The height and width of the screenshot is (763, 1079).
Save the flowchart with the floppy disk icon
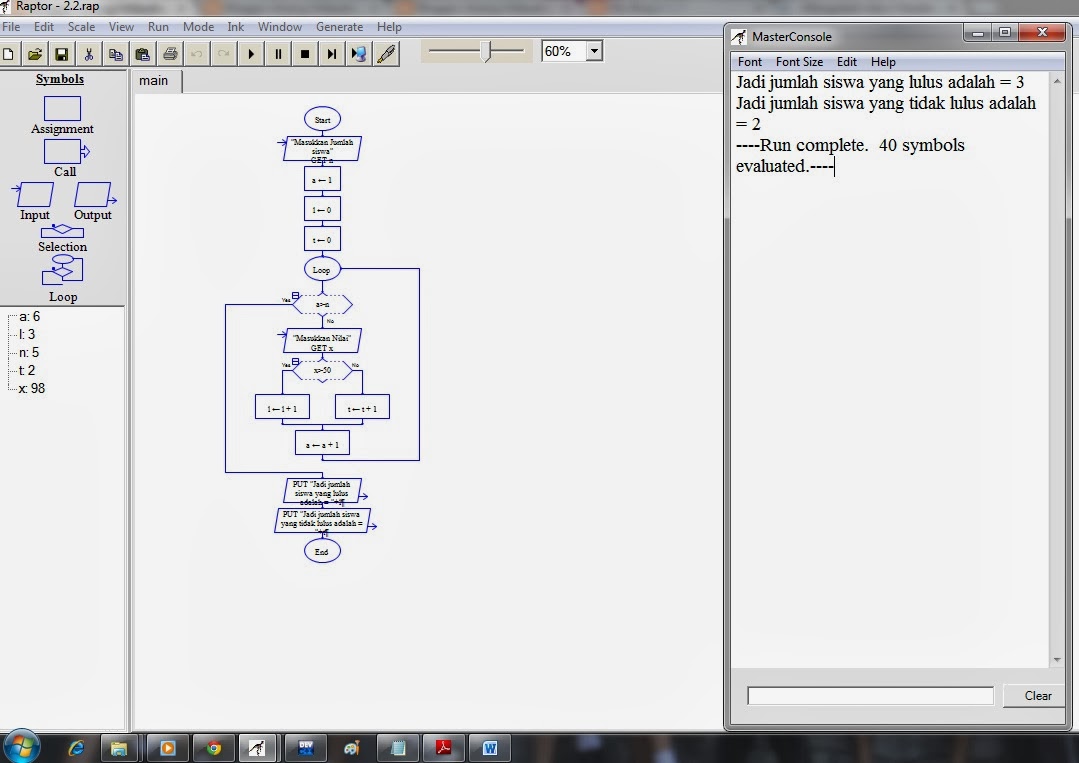pyautogui.click(x=62, y=54)
